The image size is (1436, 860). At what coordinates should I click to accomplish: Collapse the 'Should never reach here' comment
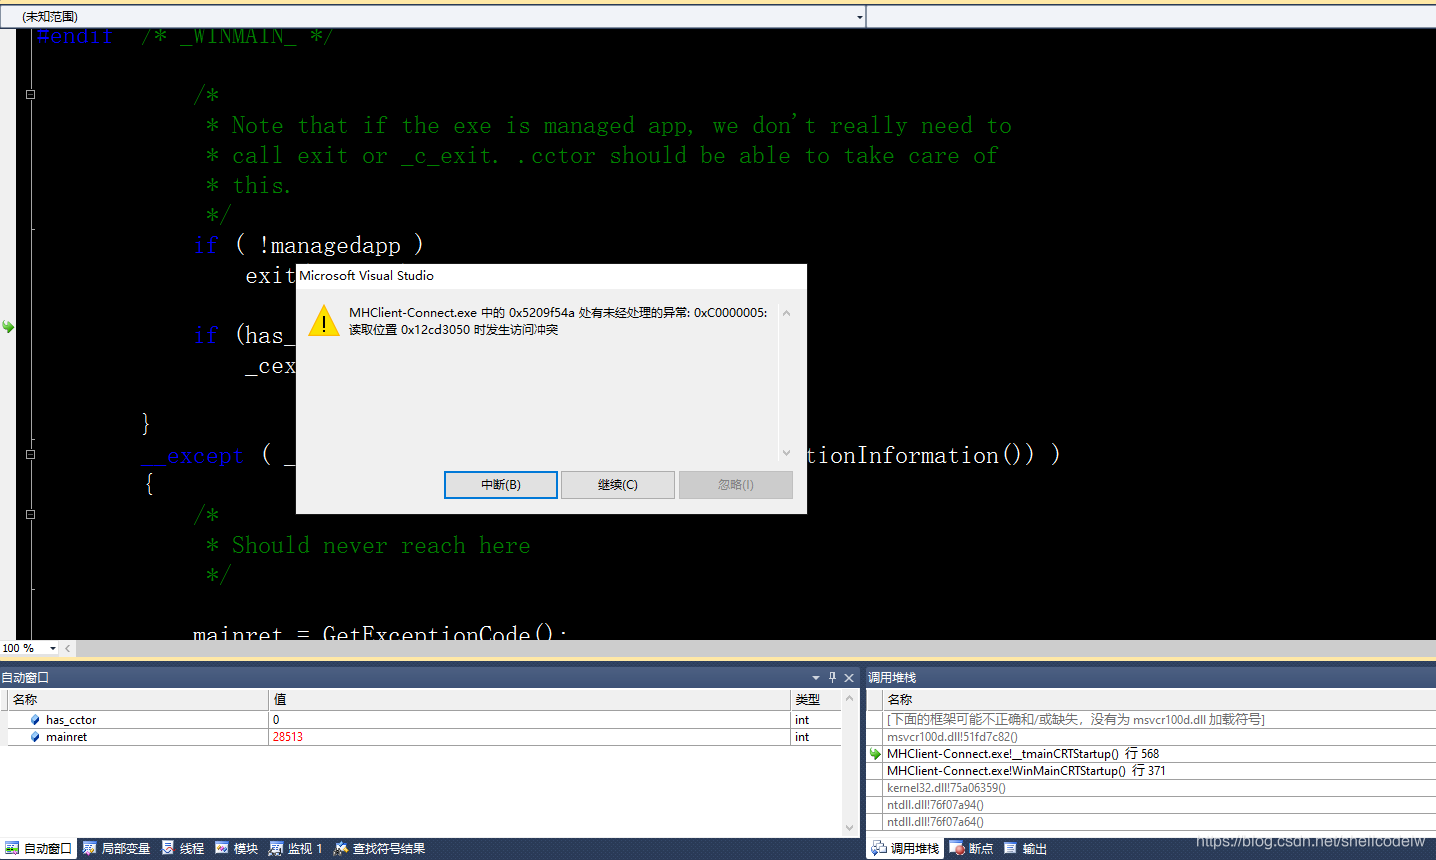(x=30, y=514)
